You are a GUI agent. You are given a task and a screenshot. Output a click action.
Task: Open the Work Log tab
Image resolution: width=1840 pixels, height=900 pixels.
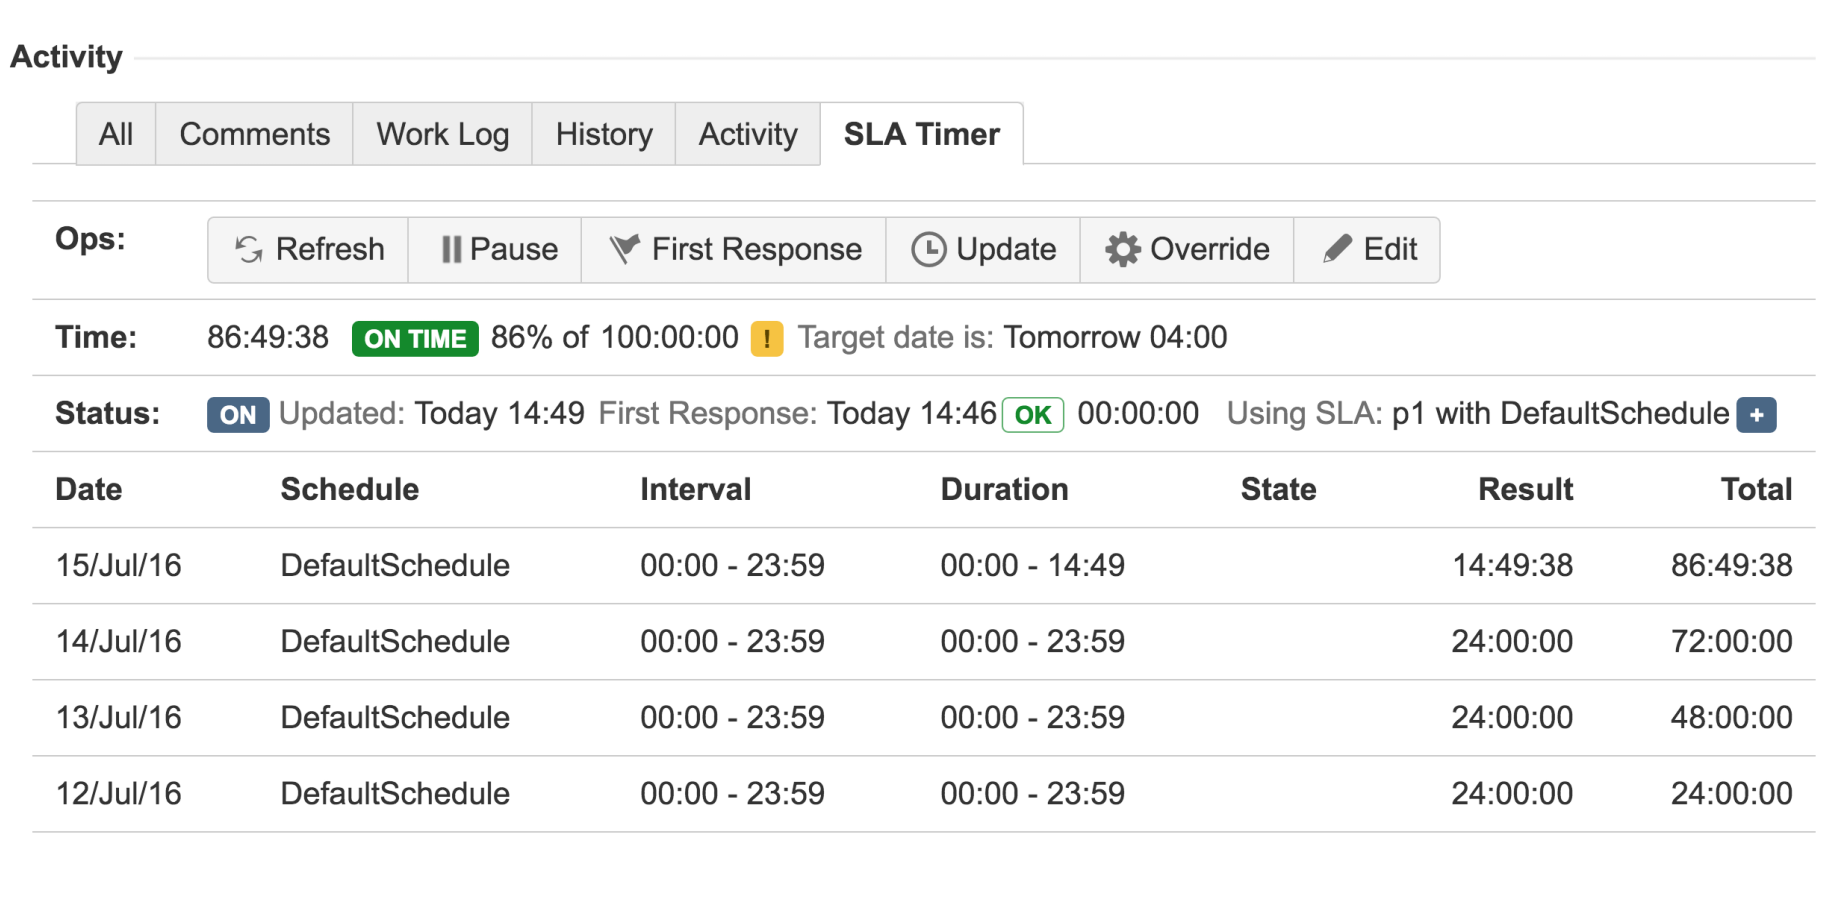442,134
